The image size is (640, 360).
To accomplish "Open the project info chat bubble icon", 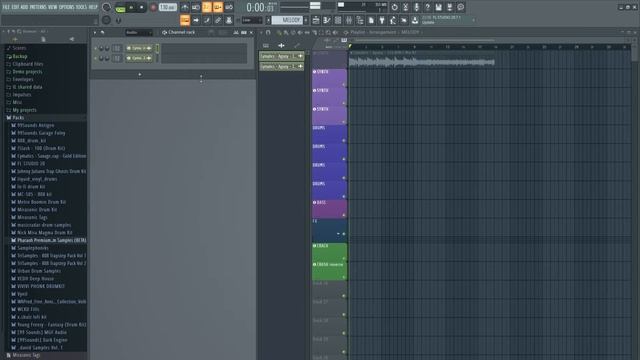I will click(460, 7).
